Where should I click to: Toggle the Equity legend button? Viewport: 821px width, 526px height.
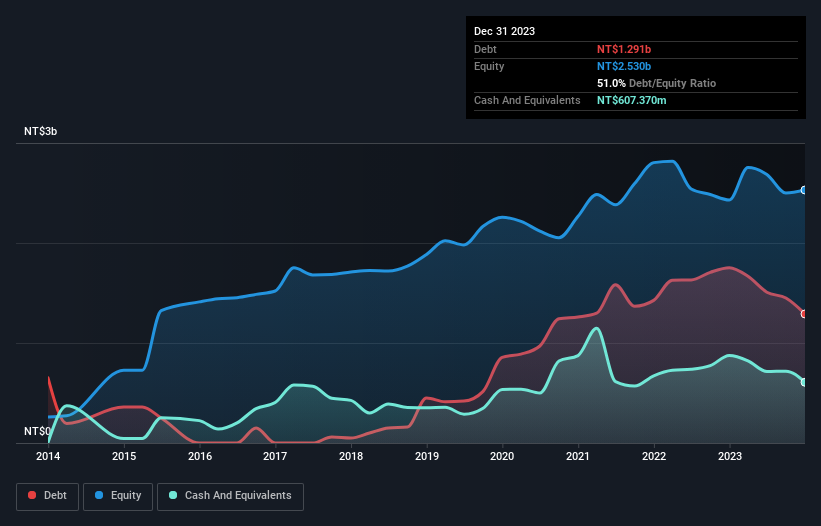pyautogui.click(x=118, y=496)
